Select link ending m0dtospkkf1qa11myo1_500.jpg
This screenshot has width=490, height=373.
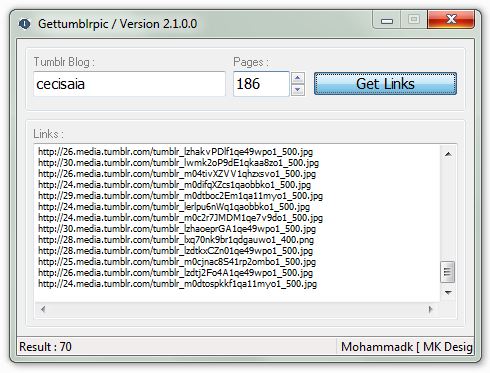coord(177,284)
